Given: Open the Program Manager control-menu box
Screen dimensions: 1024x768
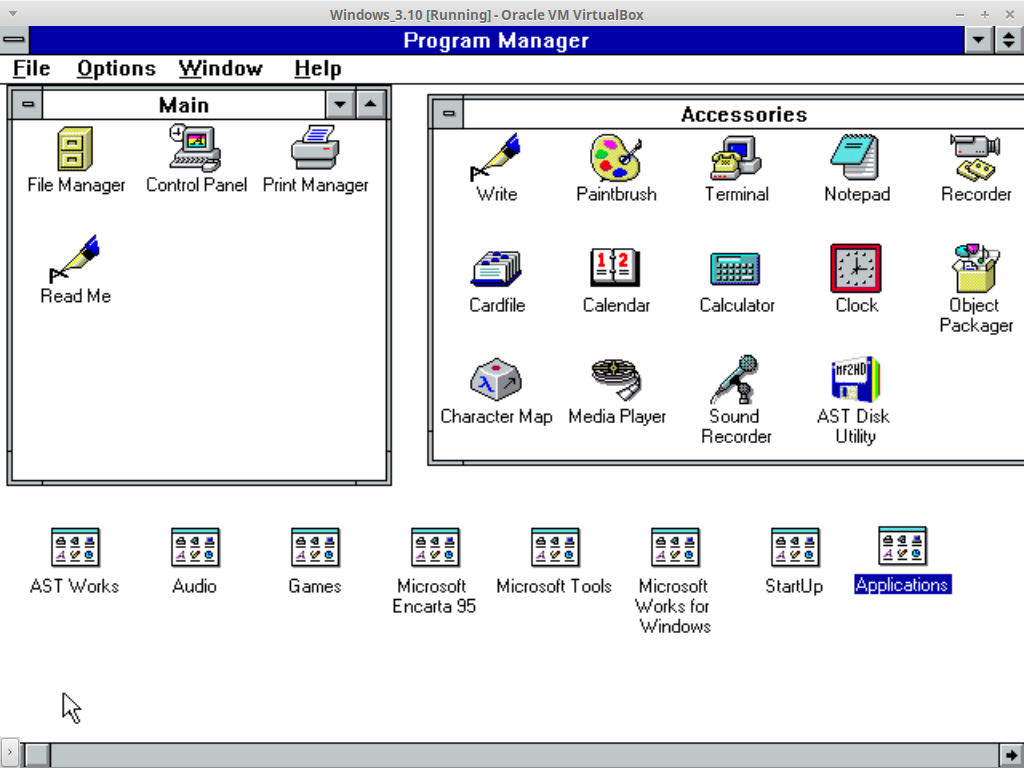Looking at the screenshot, I should (x=14, y=41).
